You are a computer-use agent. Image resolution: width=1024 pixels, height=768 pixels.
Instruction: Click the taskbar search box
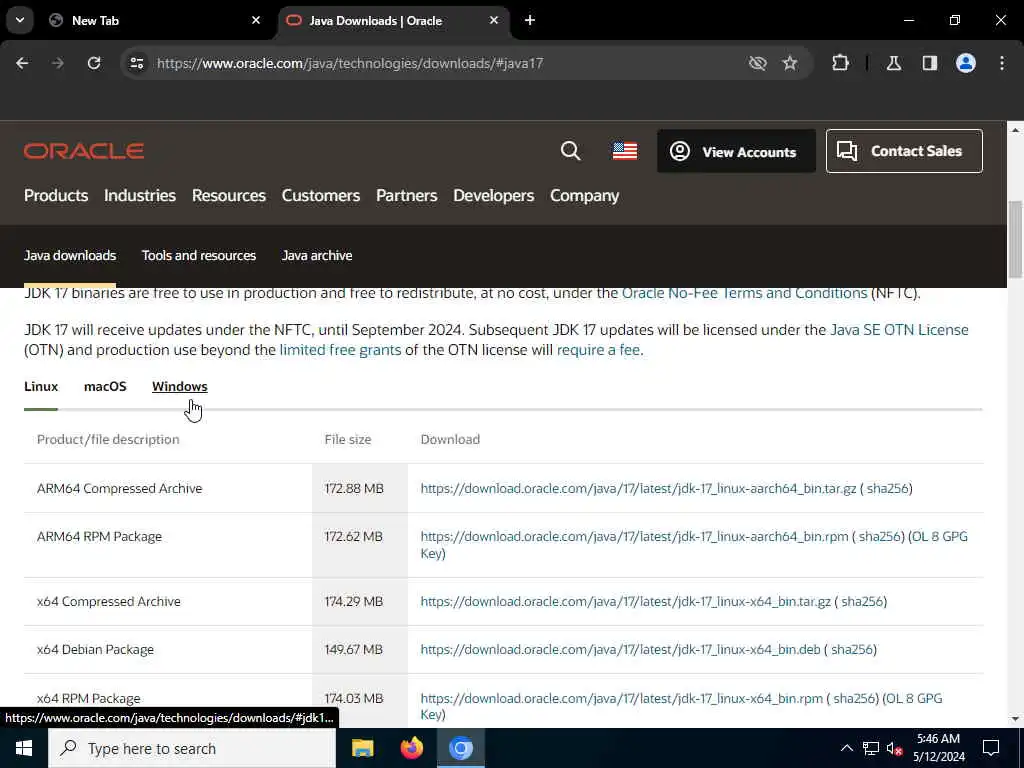[192, 748]
